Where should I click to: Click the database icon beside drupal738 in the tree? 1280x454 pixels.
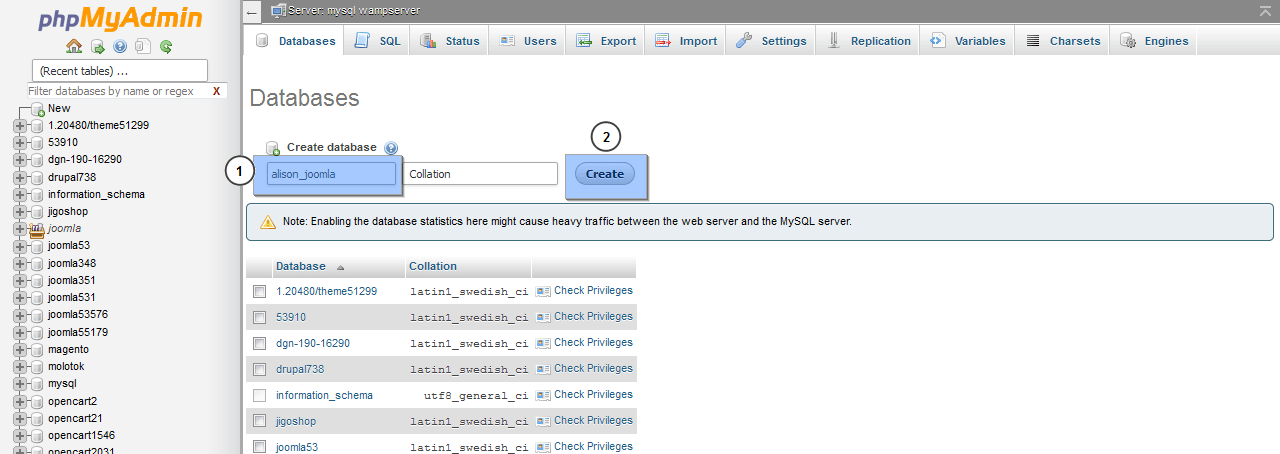(38, 177)
